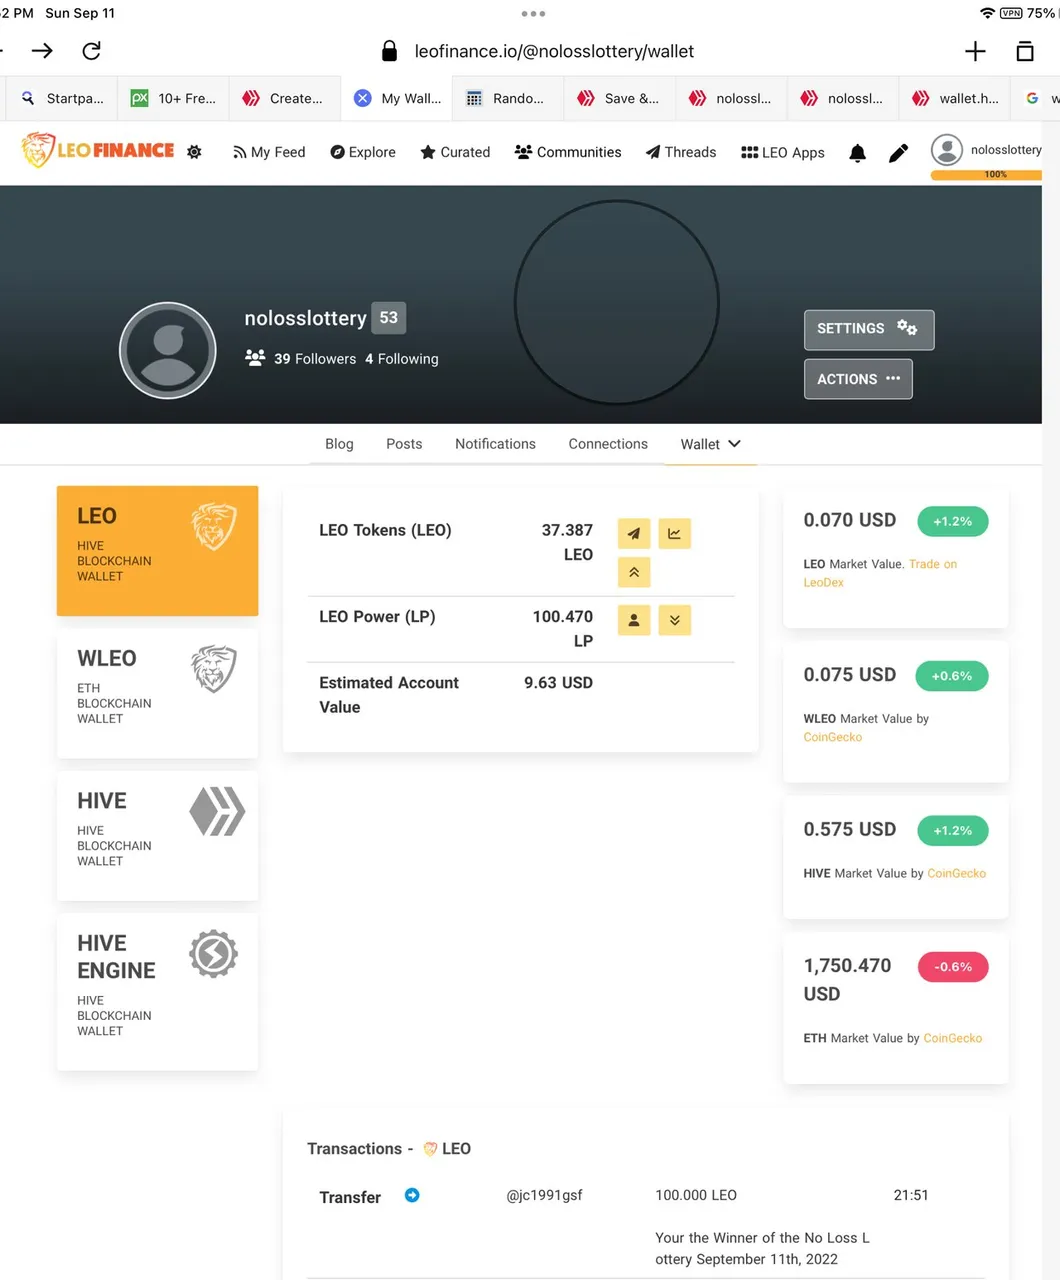The height and width of the screenshot is (1280, 1060).
Task: Click the nolosslottery profile name
Action: [306, 318]
